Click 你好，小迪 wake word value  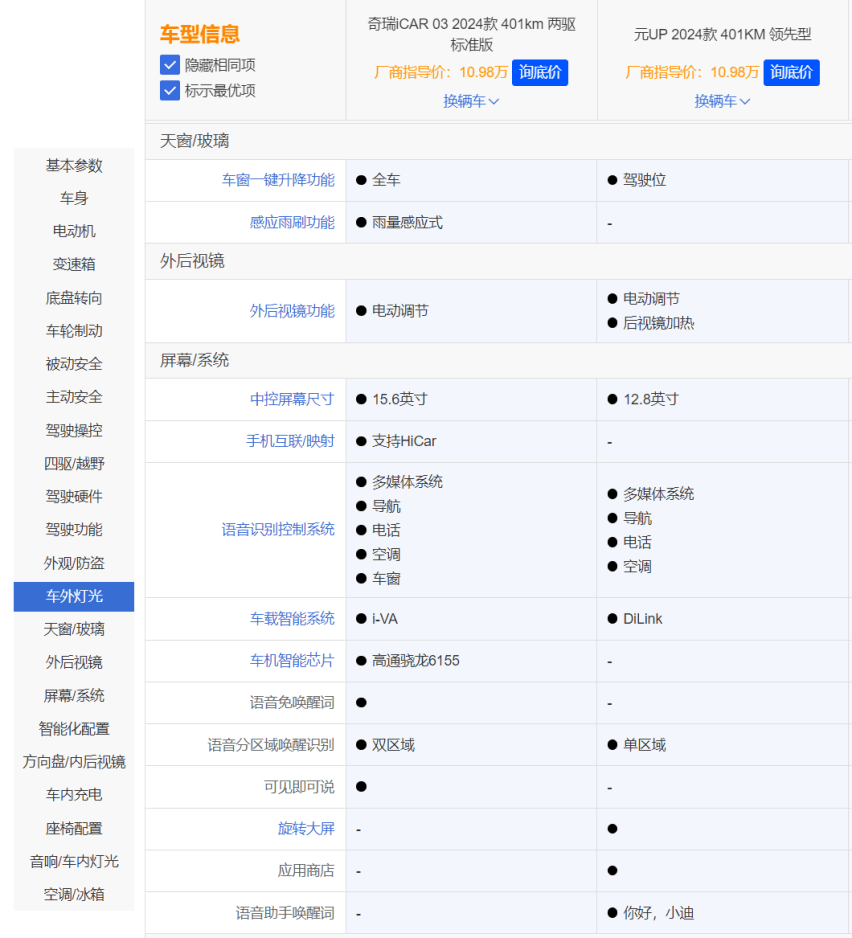coord(658,913)
